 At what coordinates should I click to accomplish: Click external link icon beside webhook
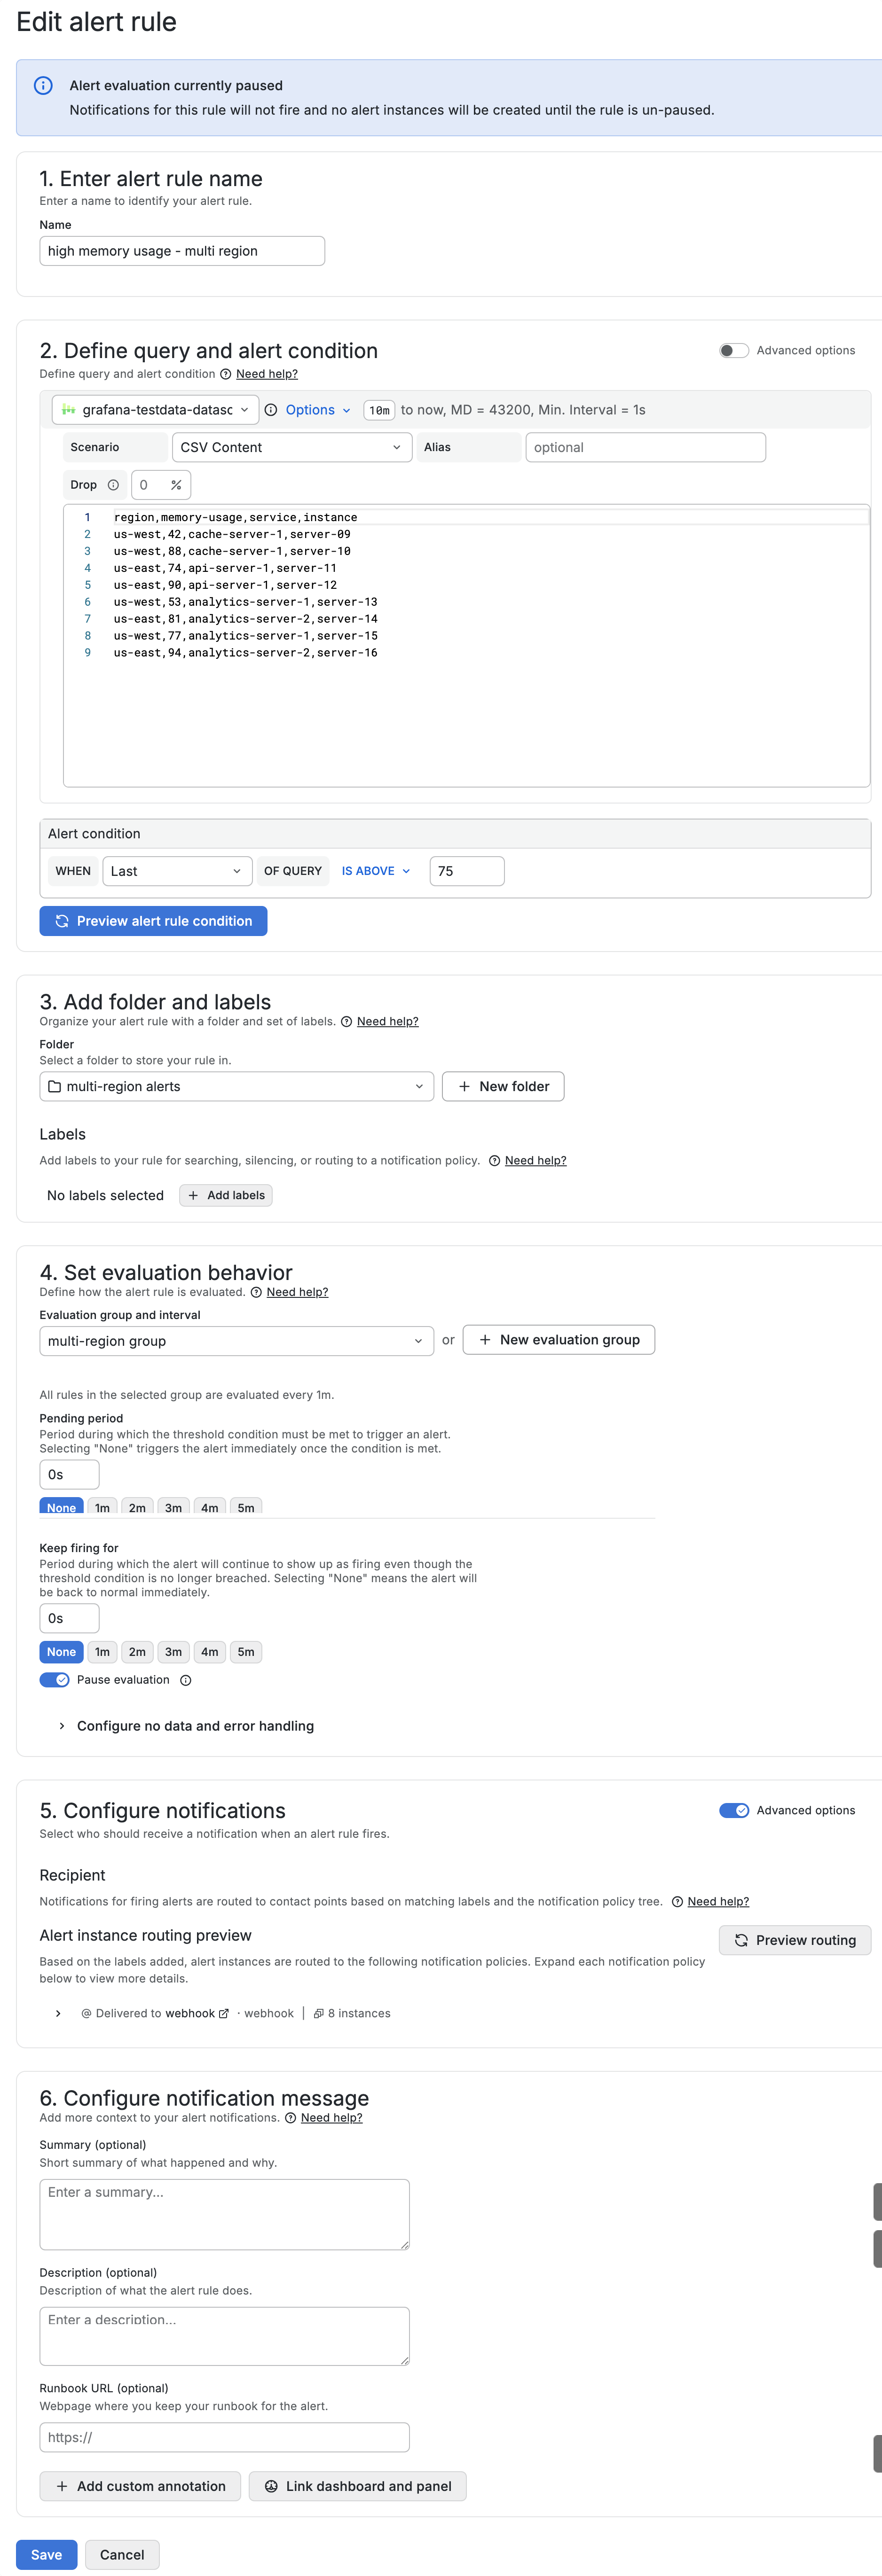[x=224, y=2013]
